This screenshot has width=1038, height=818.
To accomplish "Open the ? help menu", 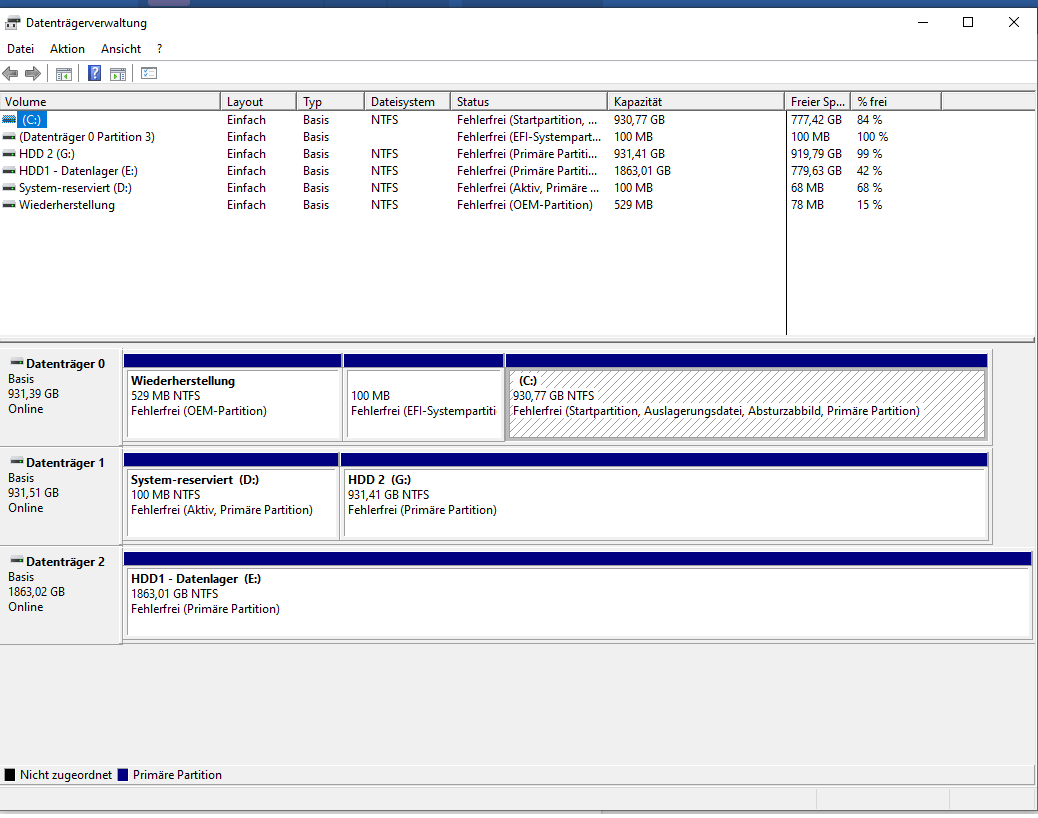I will click(160, 49).
